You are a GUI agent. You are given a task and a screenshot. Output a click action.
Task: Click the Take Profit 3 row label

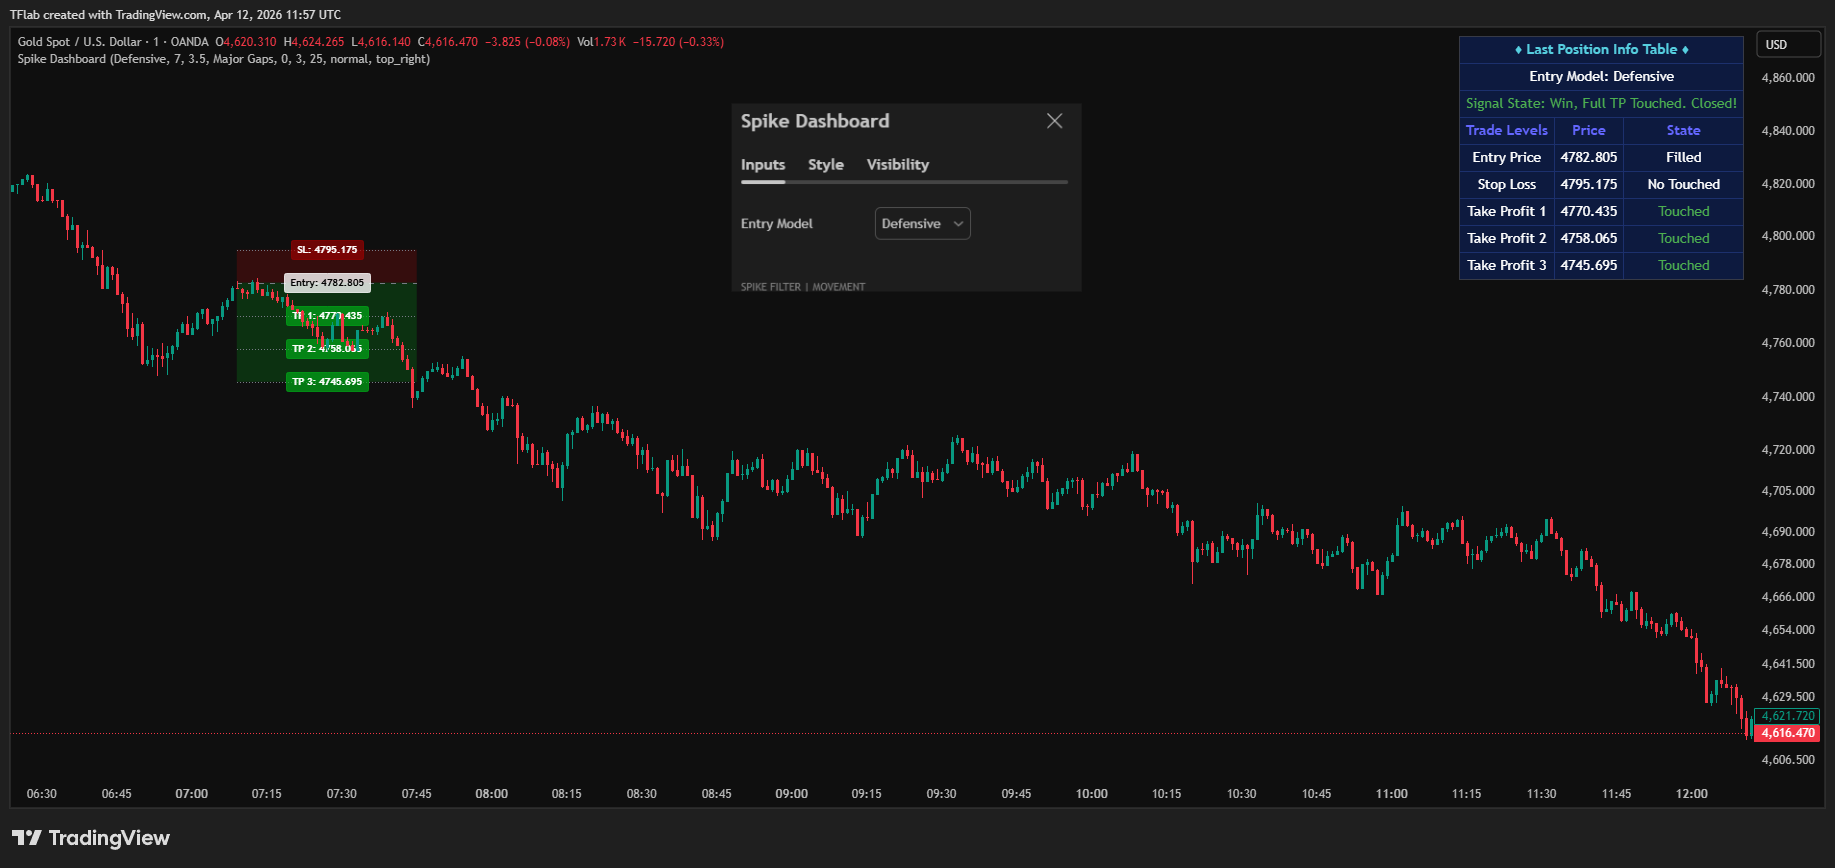[1507, 266]
